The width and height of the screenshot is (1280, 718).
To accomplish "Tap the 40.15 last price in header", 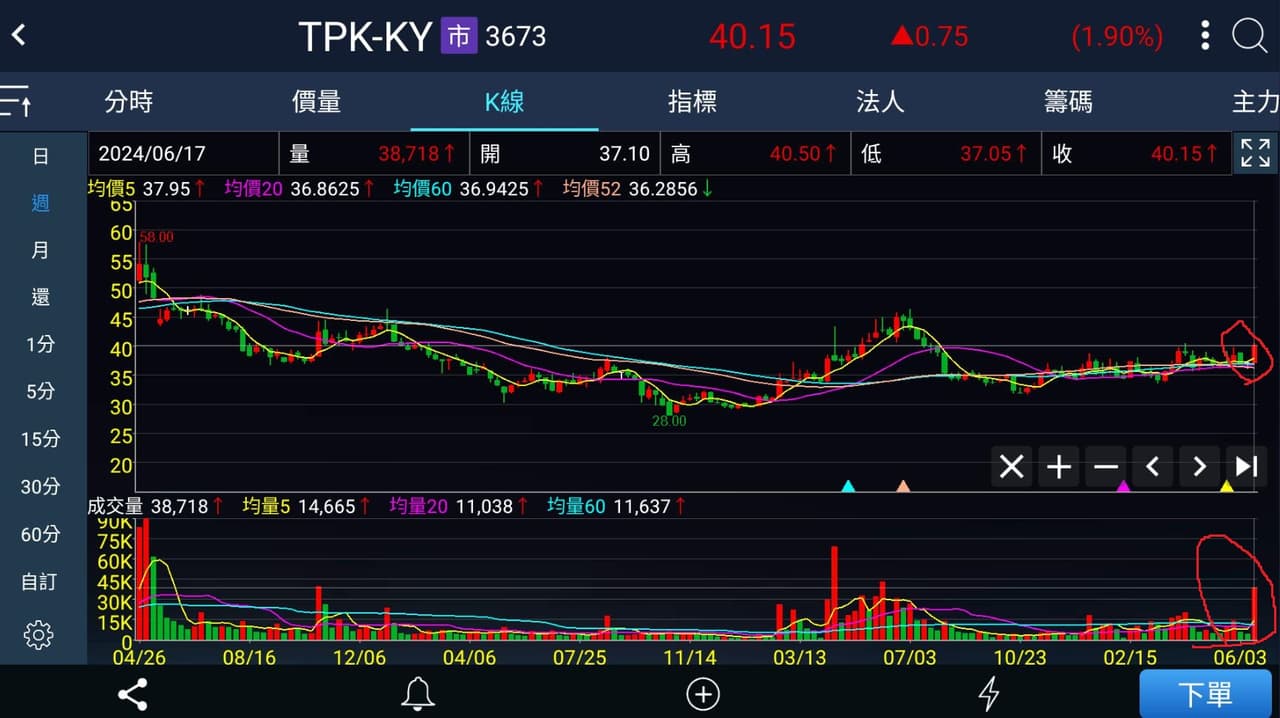I will [x=752, y=37].
